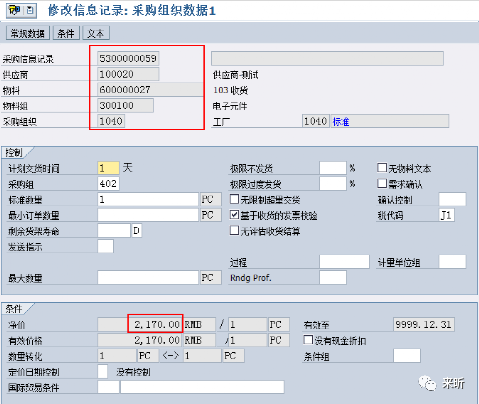Screen dimensions: 479x404
Task: Click the 标准数量 input field
Action: (148, 199)
